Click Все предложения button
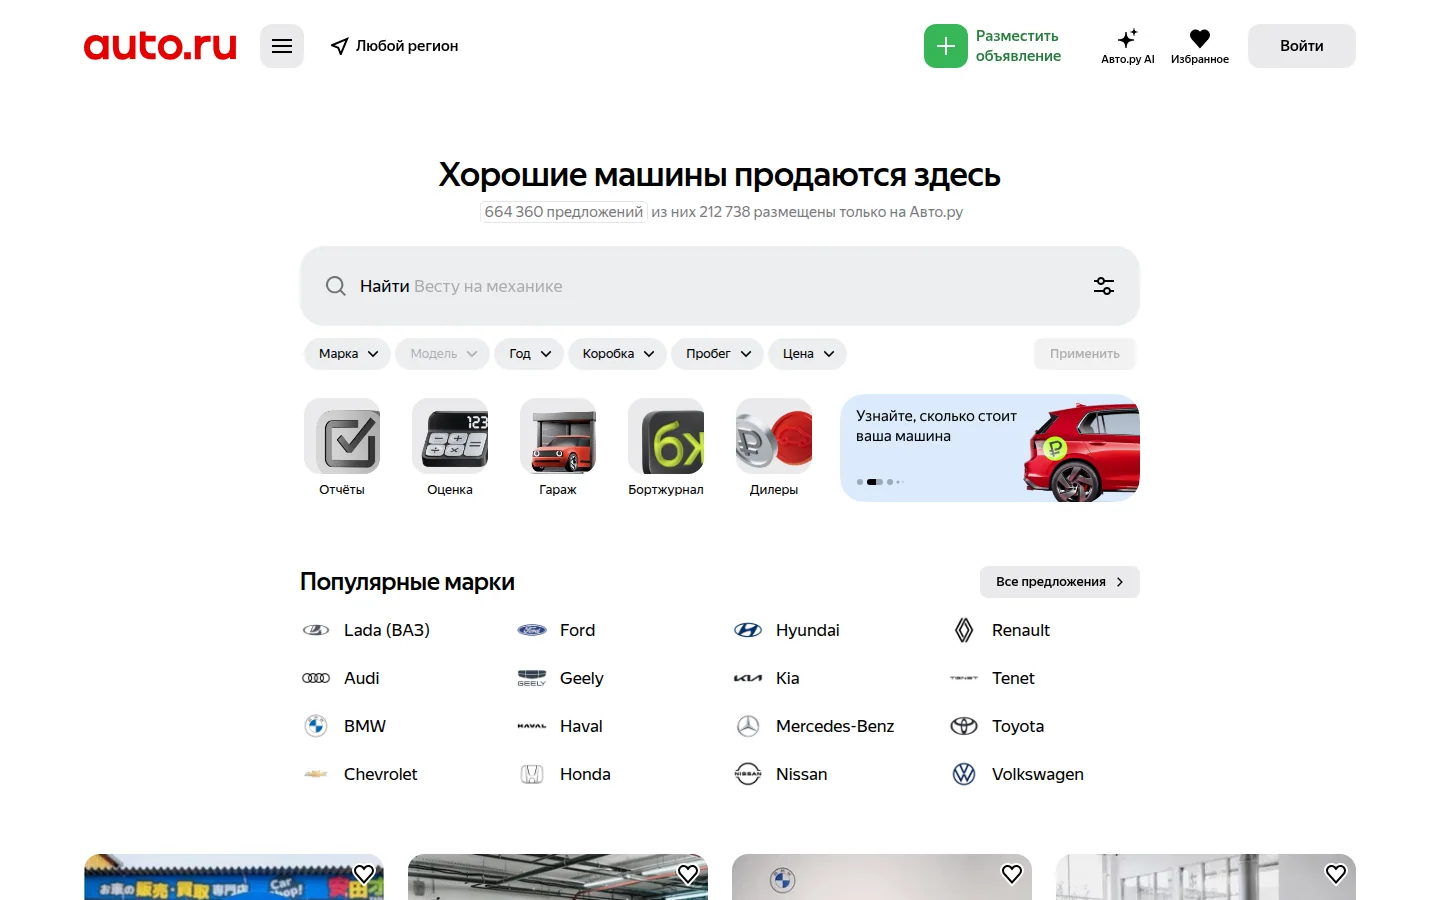 1060,582
